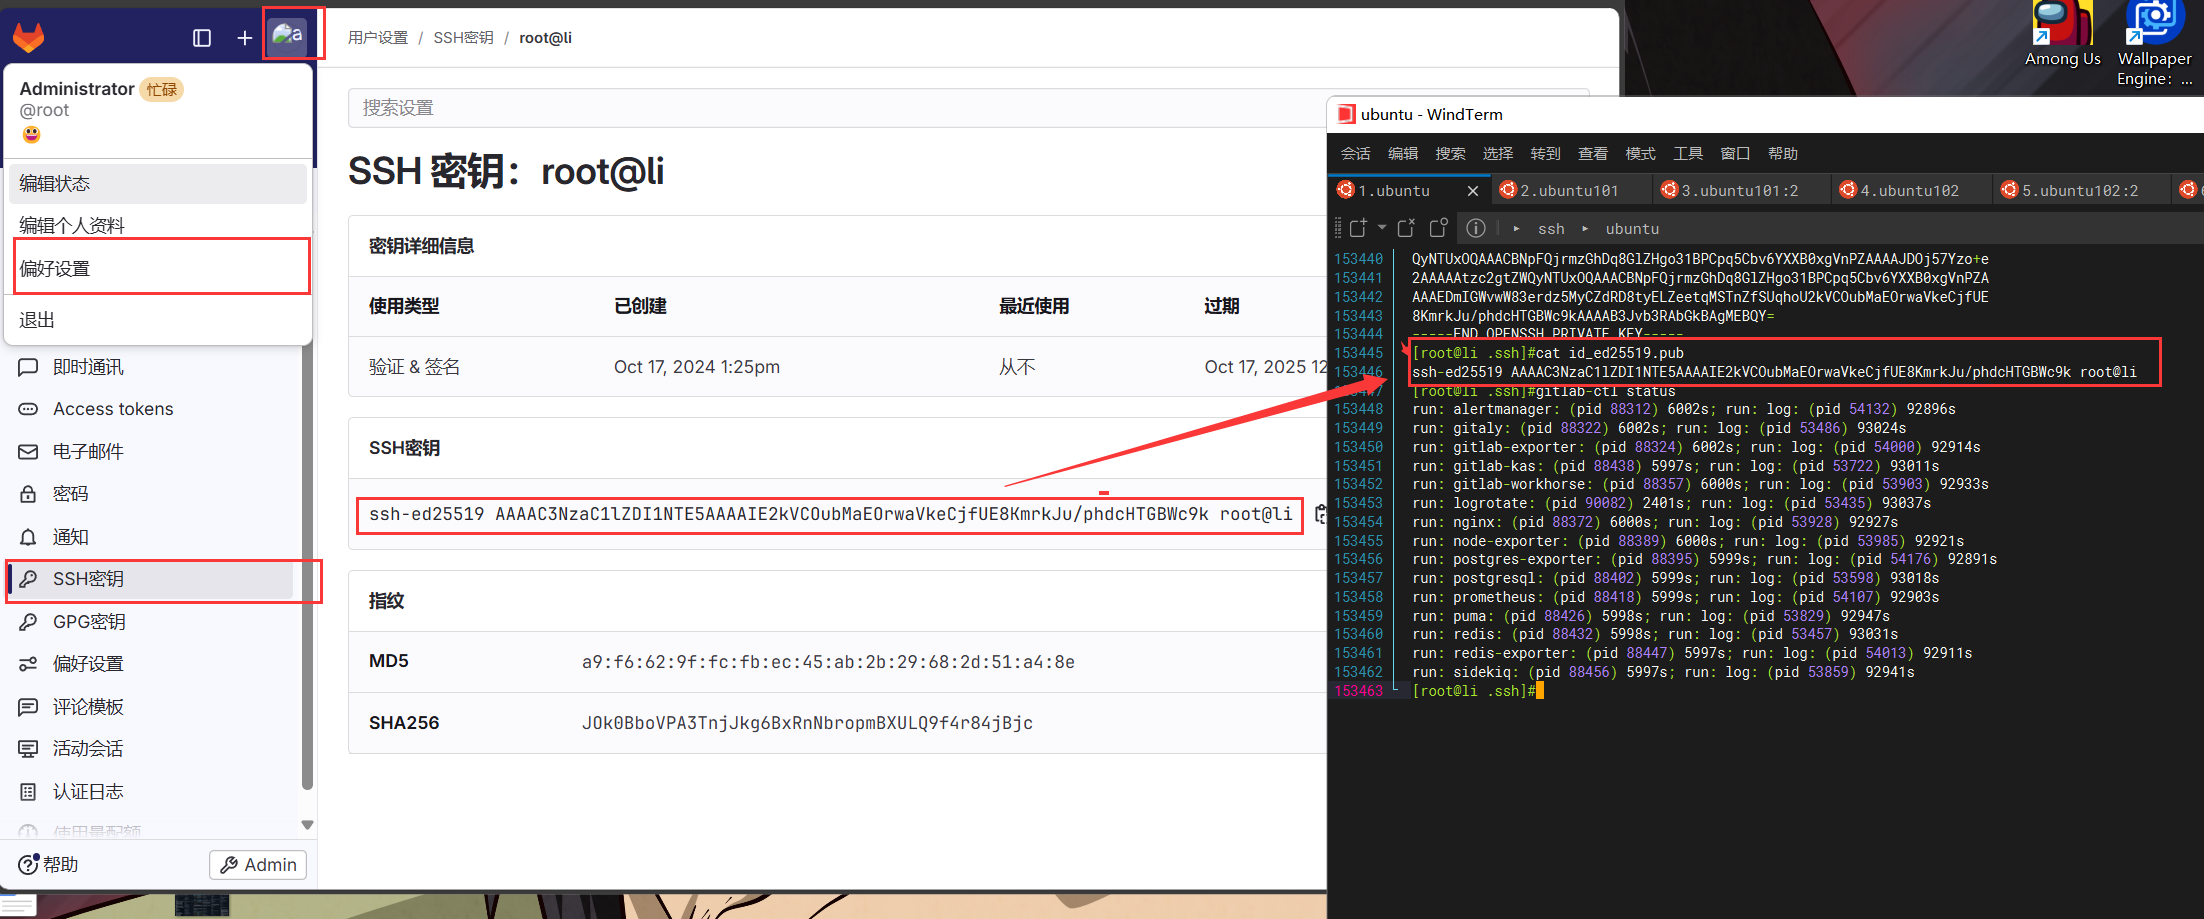Open the user avatar menu
The width and height of the screenshot is (2204, 919).
[288, 36]
